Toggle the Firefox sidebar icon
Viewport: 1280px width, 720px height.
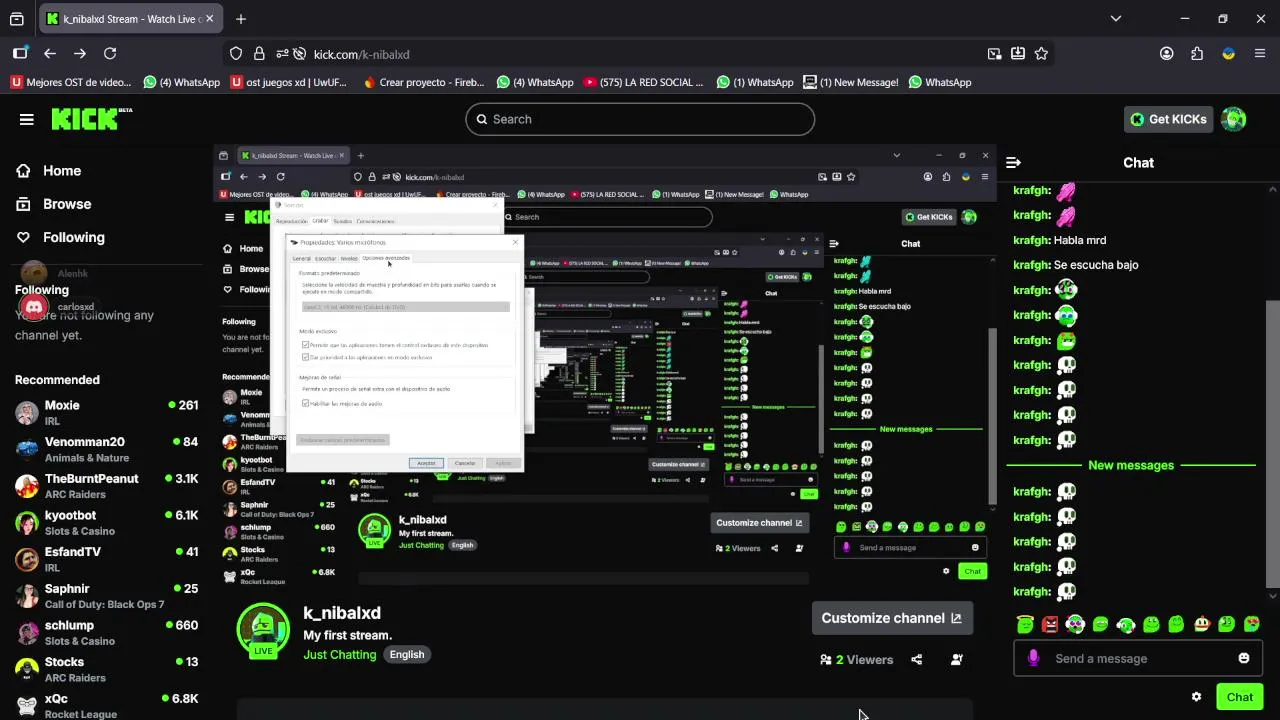click(x=20, y=54)
